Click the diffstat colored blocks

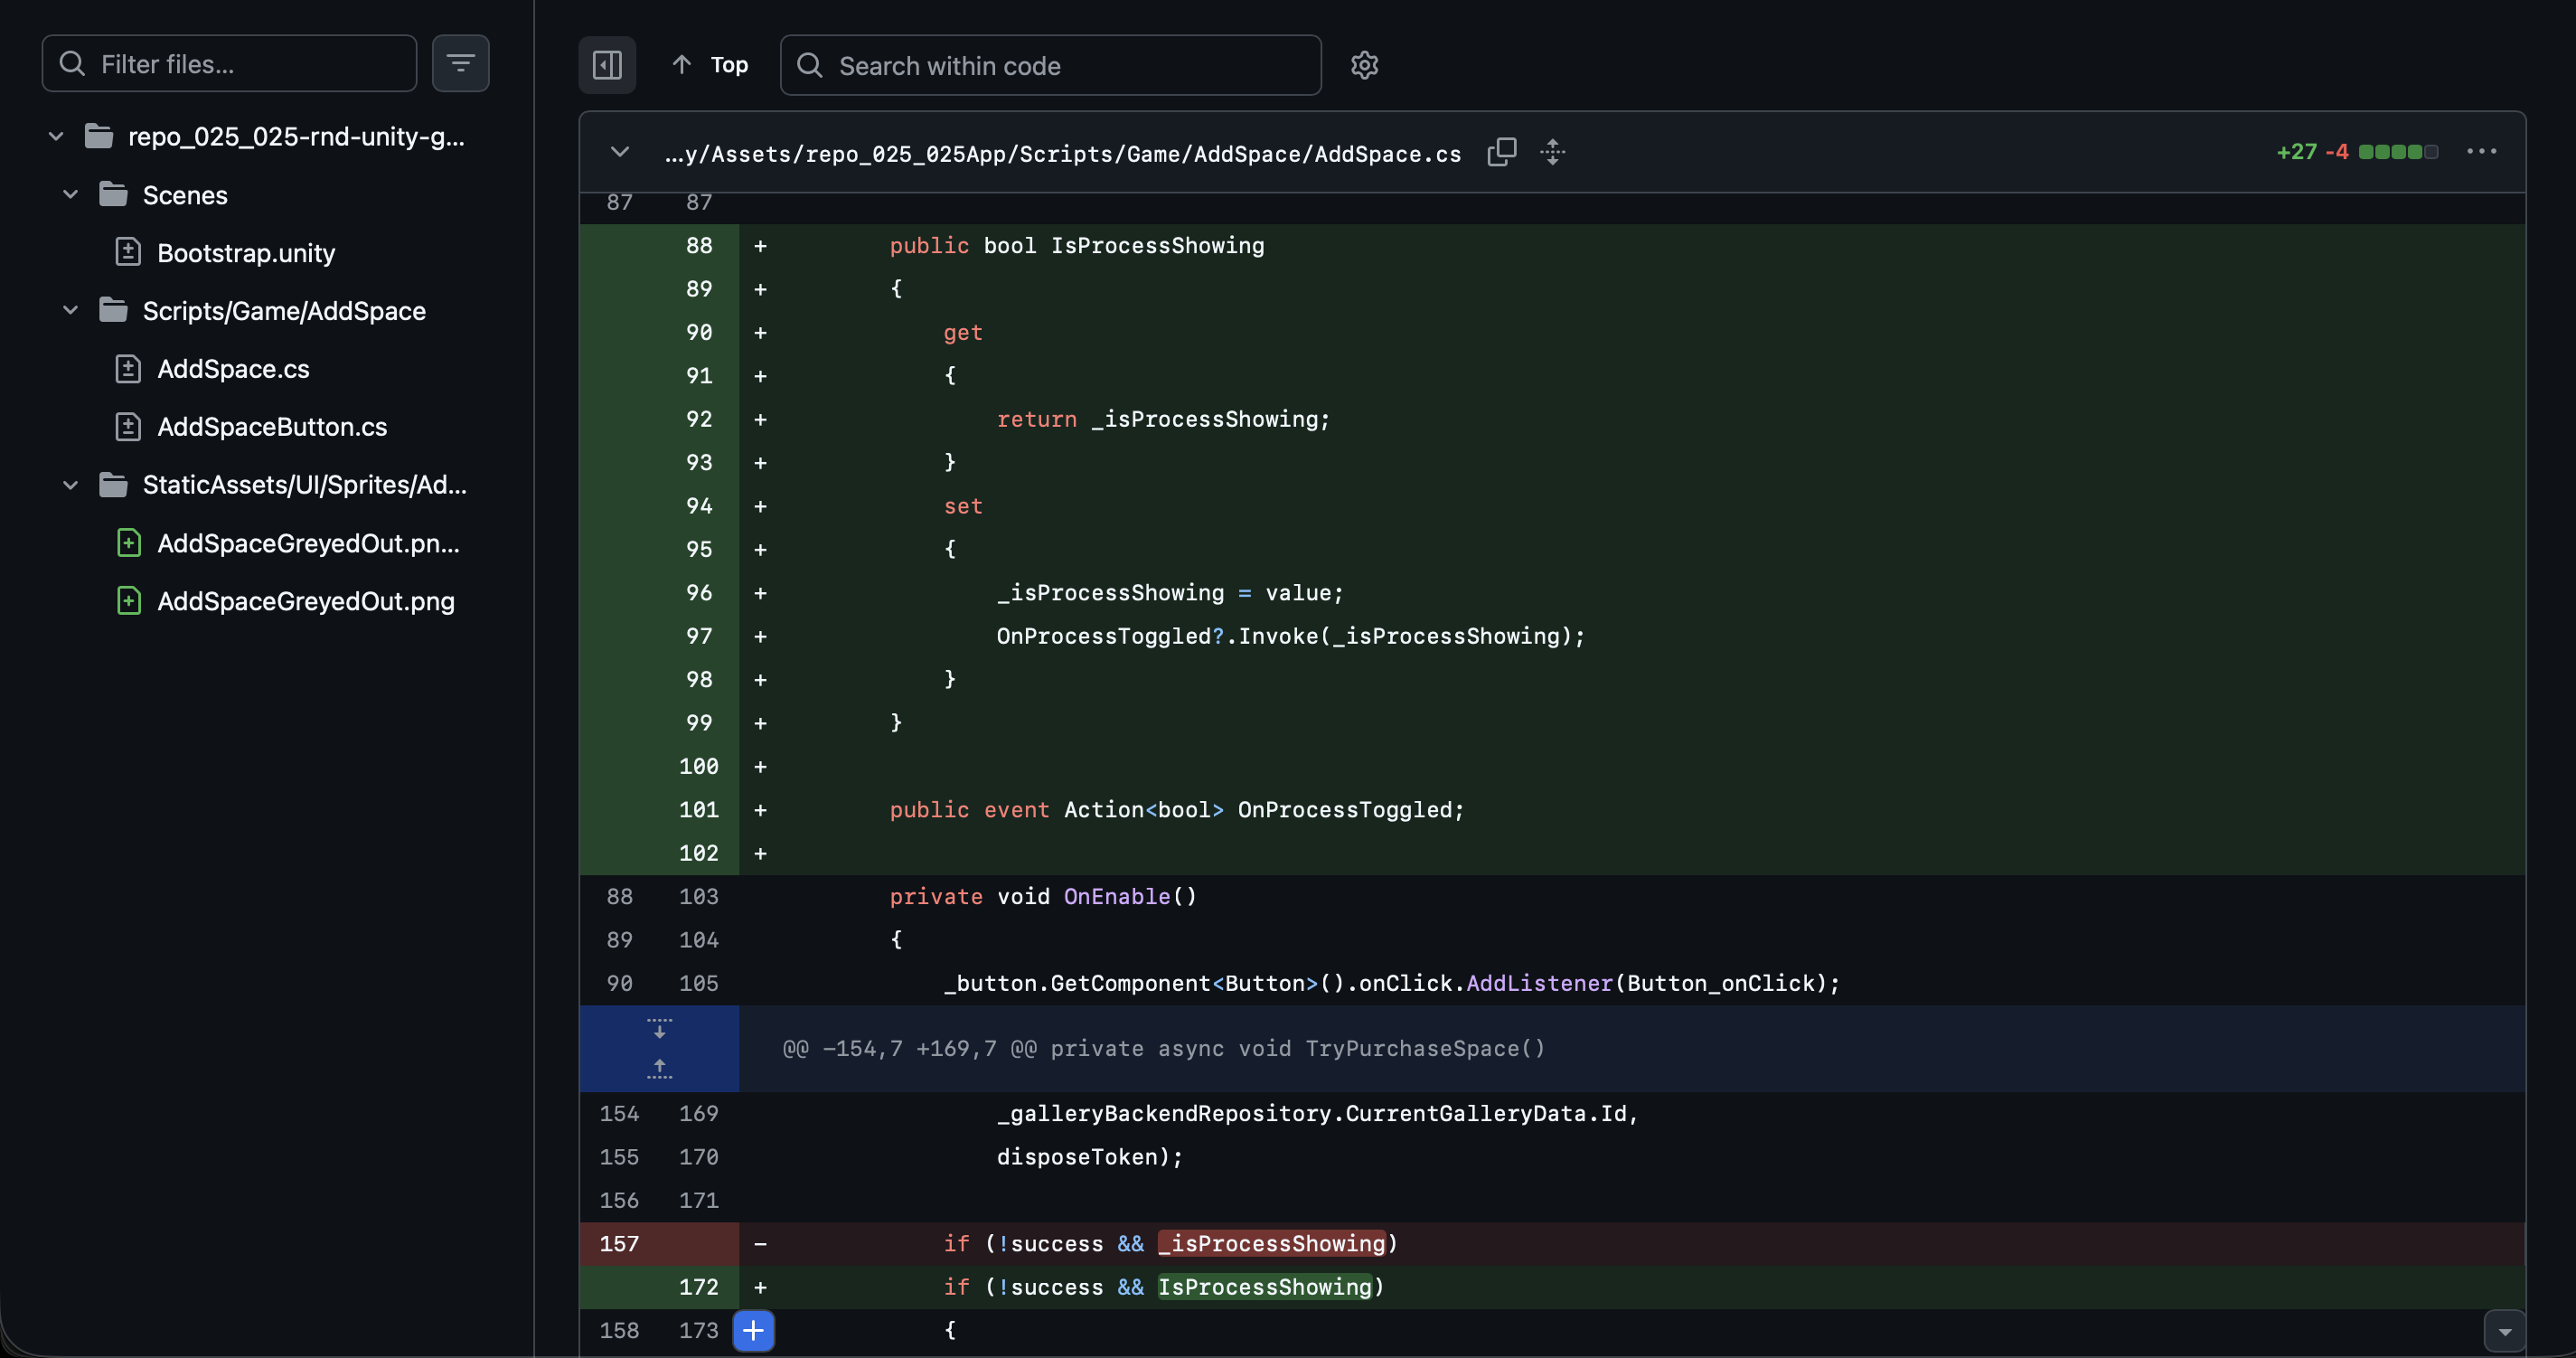(2398, 152)
